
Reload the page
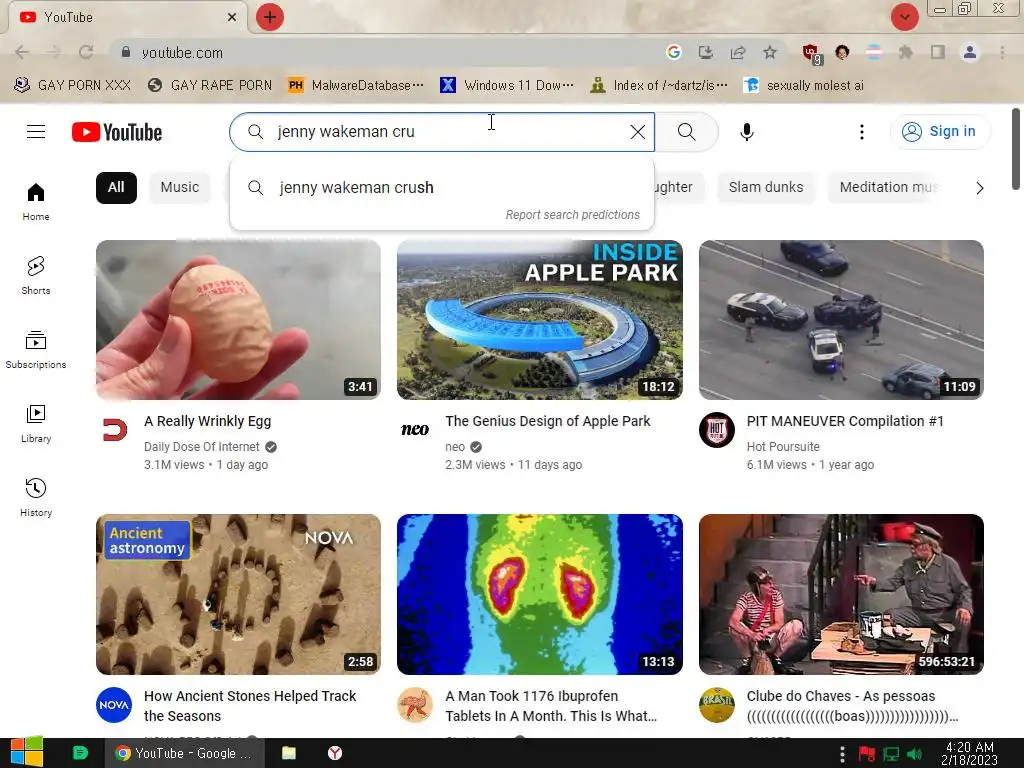click(86, 52)
